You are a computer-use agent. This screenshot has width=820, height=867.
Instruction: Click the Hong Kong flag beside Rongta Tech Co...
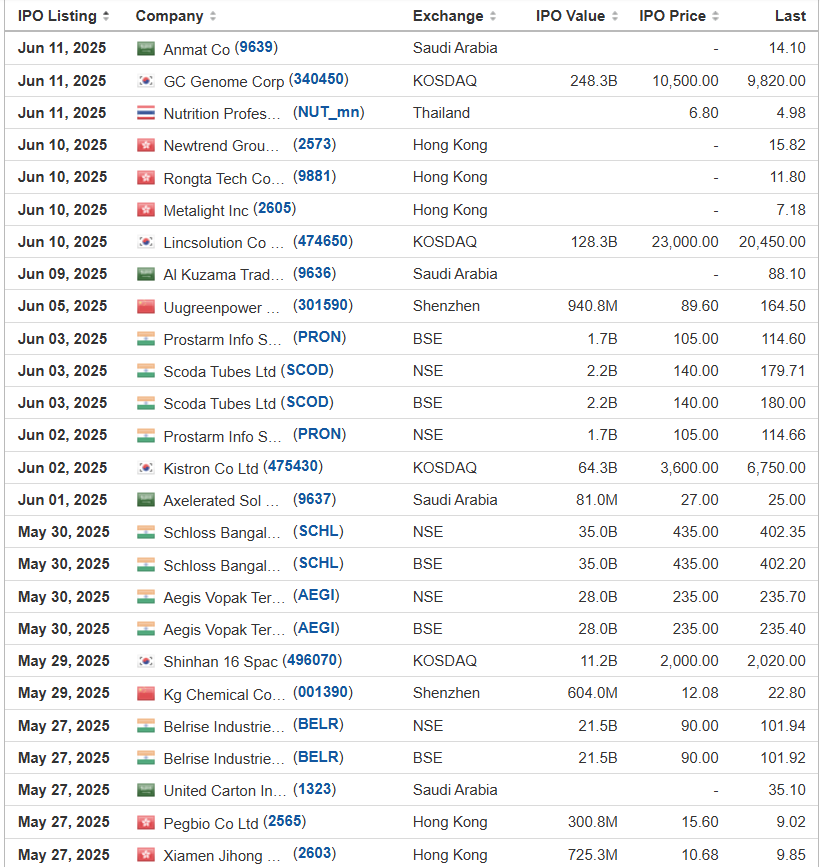tap(146, 177)
